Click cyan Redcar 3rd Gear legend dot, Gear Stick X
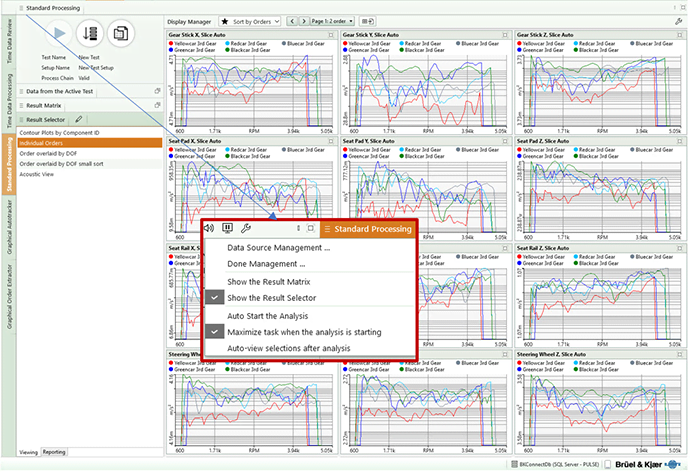This screenshot has height=472, width=690. [x=228, y=44]
